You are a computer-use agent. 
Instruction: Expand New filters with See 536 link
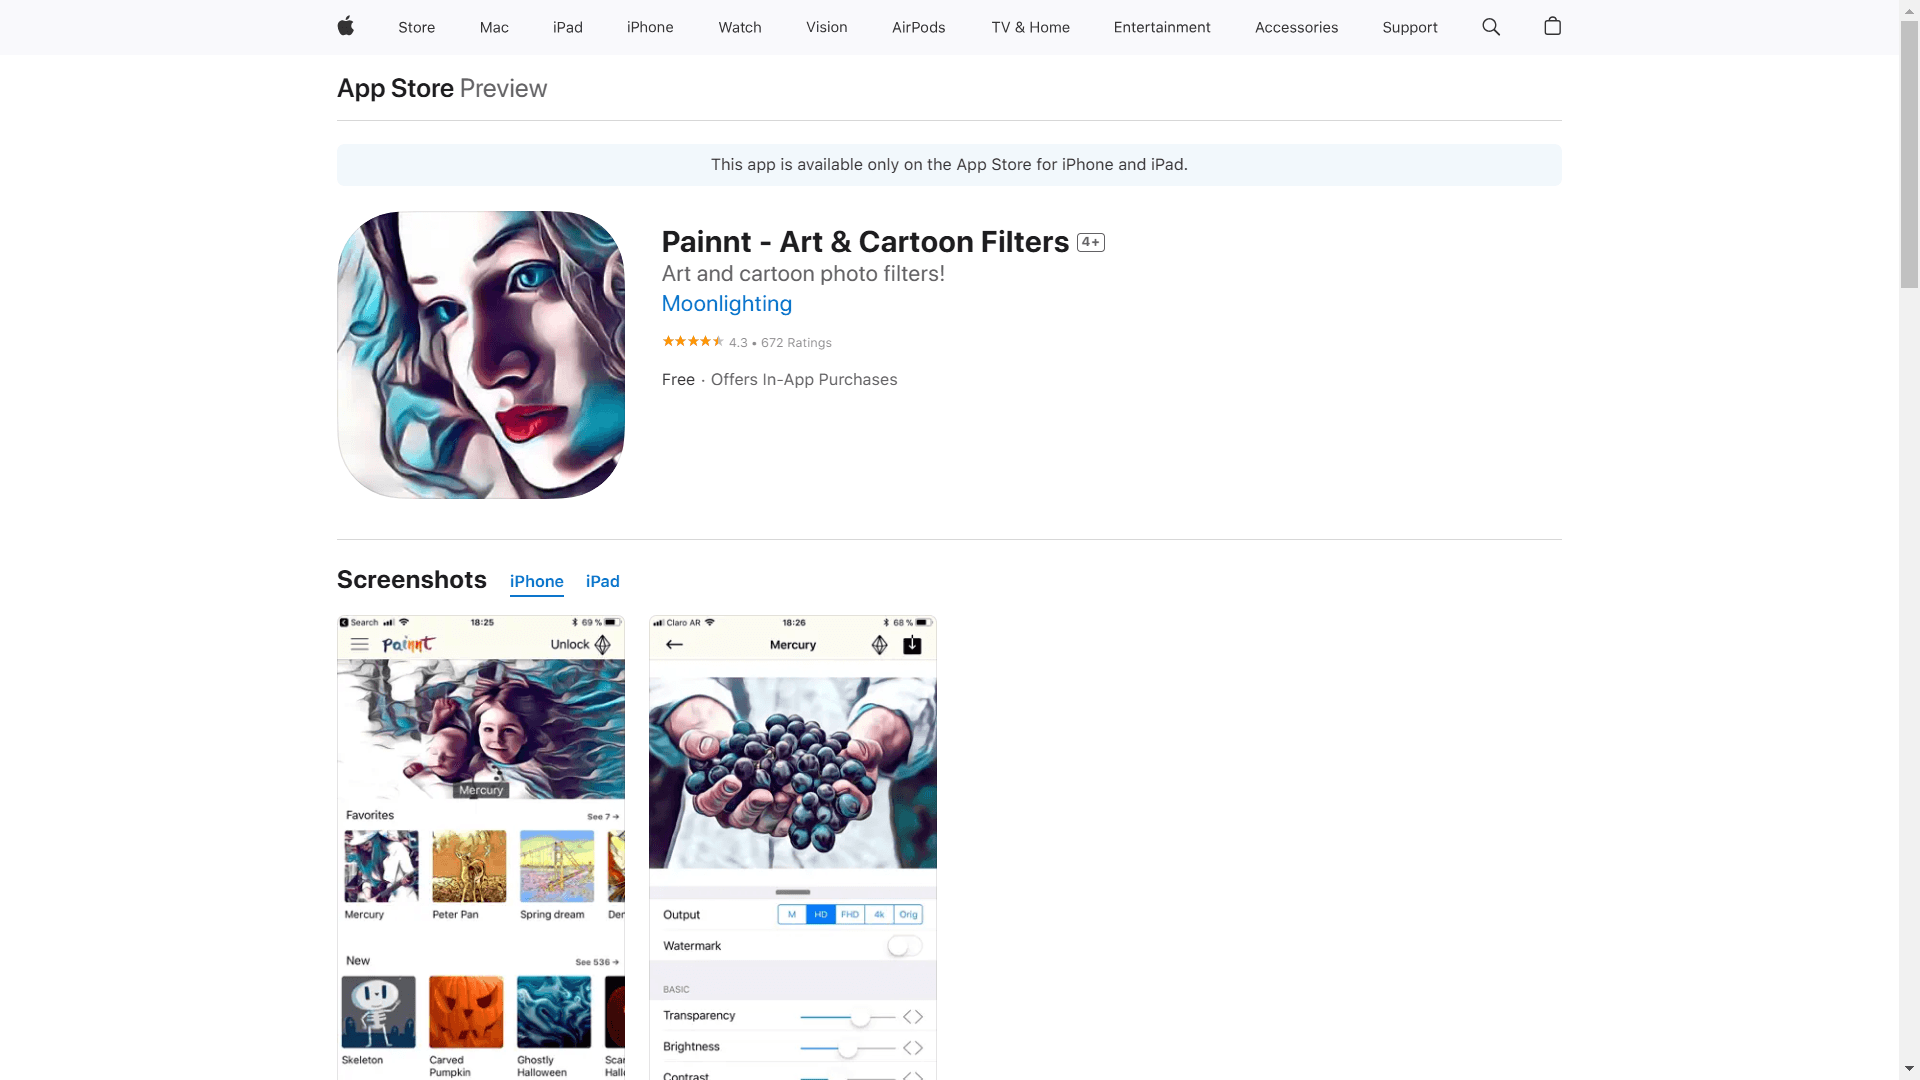click(597, 961)
